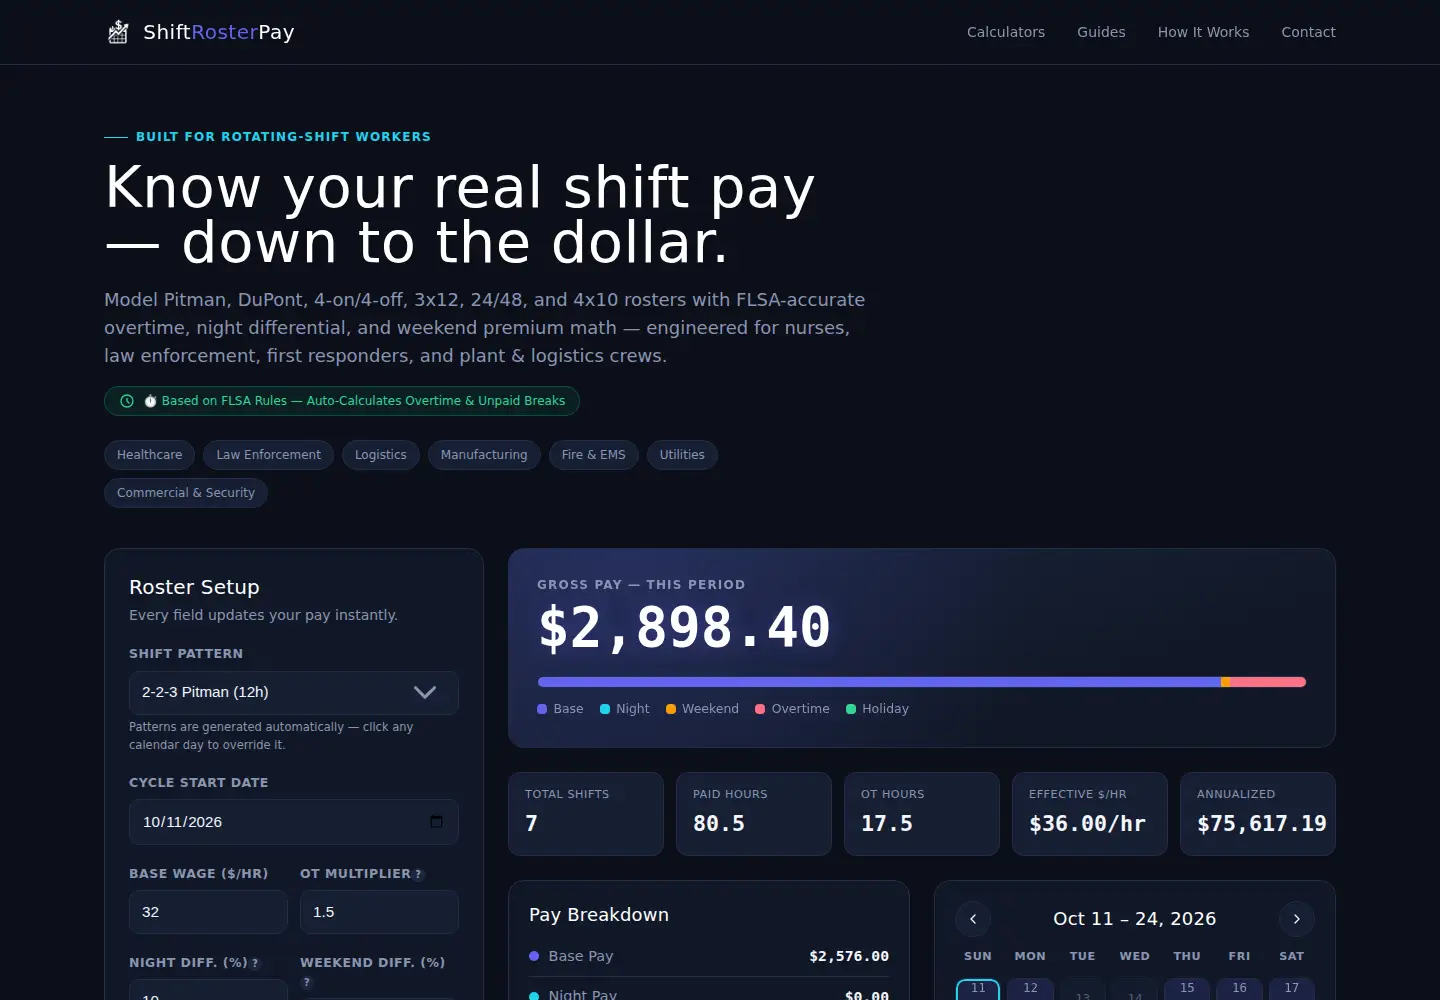Click the ShiftRosterPay brand name link
This screenshot has height=1000, width=1440.
click(x=219, y=32)
